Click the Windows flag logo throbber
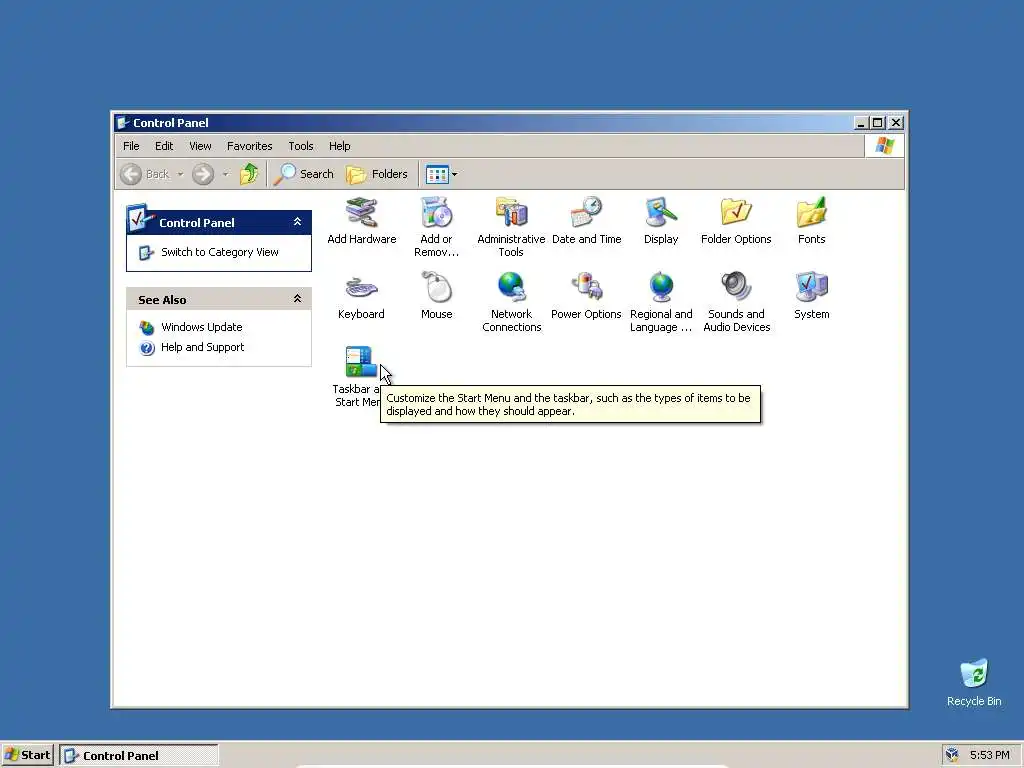This screenshot has width=1024, height=768. click(884, 146)
